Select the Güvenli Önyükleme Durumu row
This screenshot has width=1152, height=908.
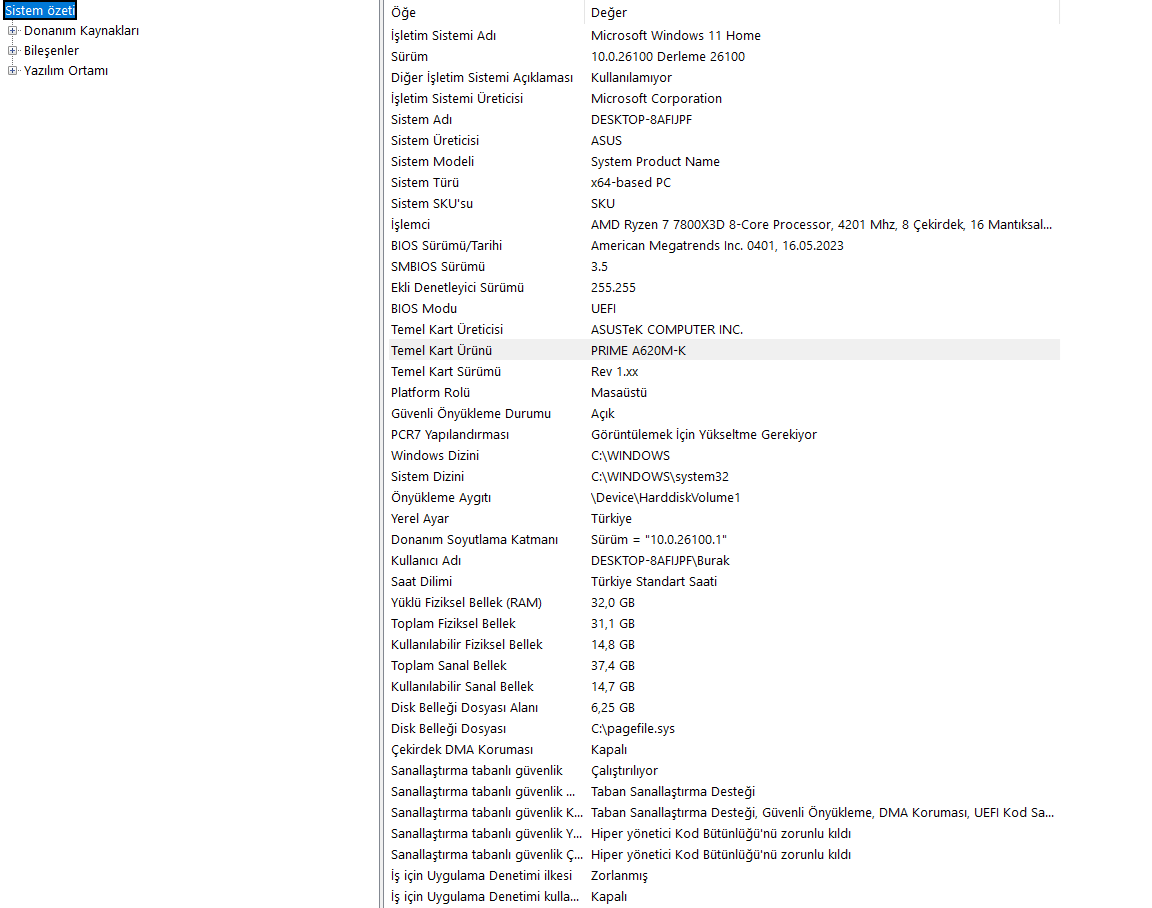[x=724, y=414]
